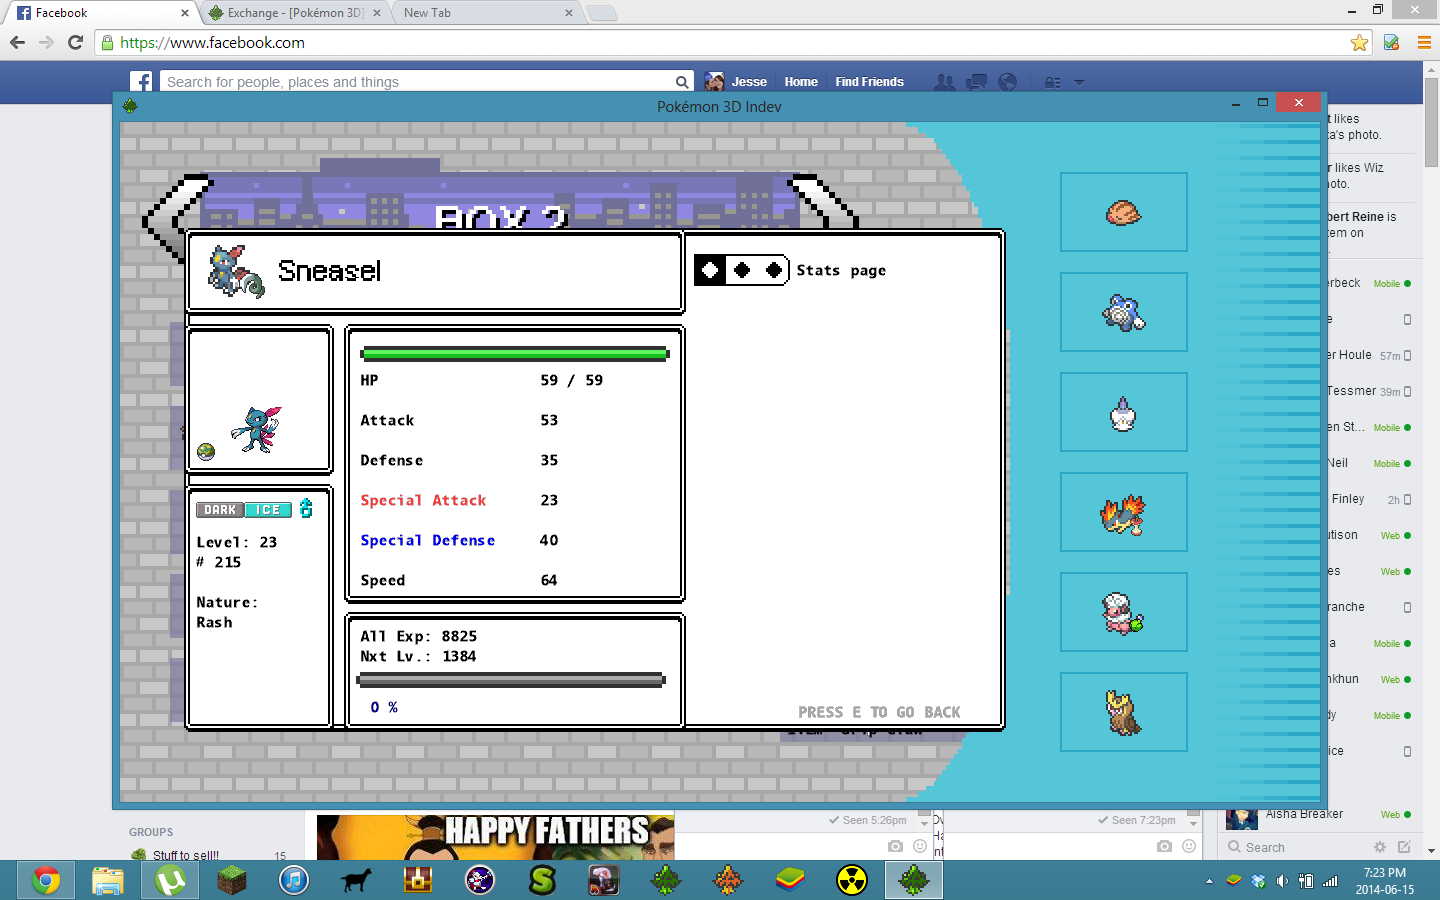Open iTunes from the taskbar
Image resolution: width=1440 pixels, height=900 pixels.
tap(294, 880)
